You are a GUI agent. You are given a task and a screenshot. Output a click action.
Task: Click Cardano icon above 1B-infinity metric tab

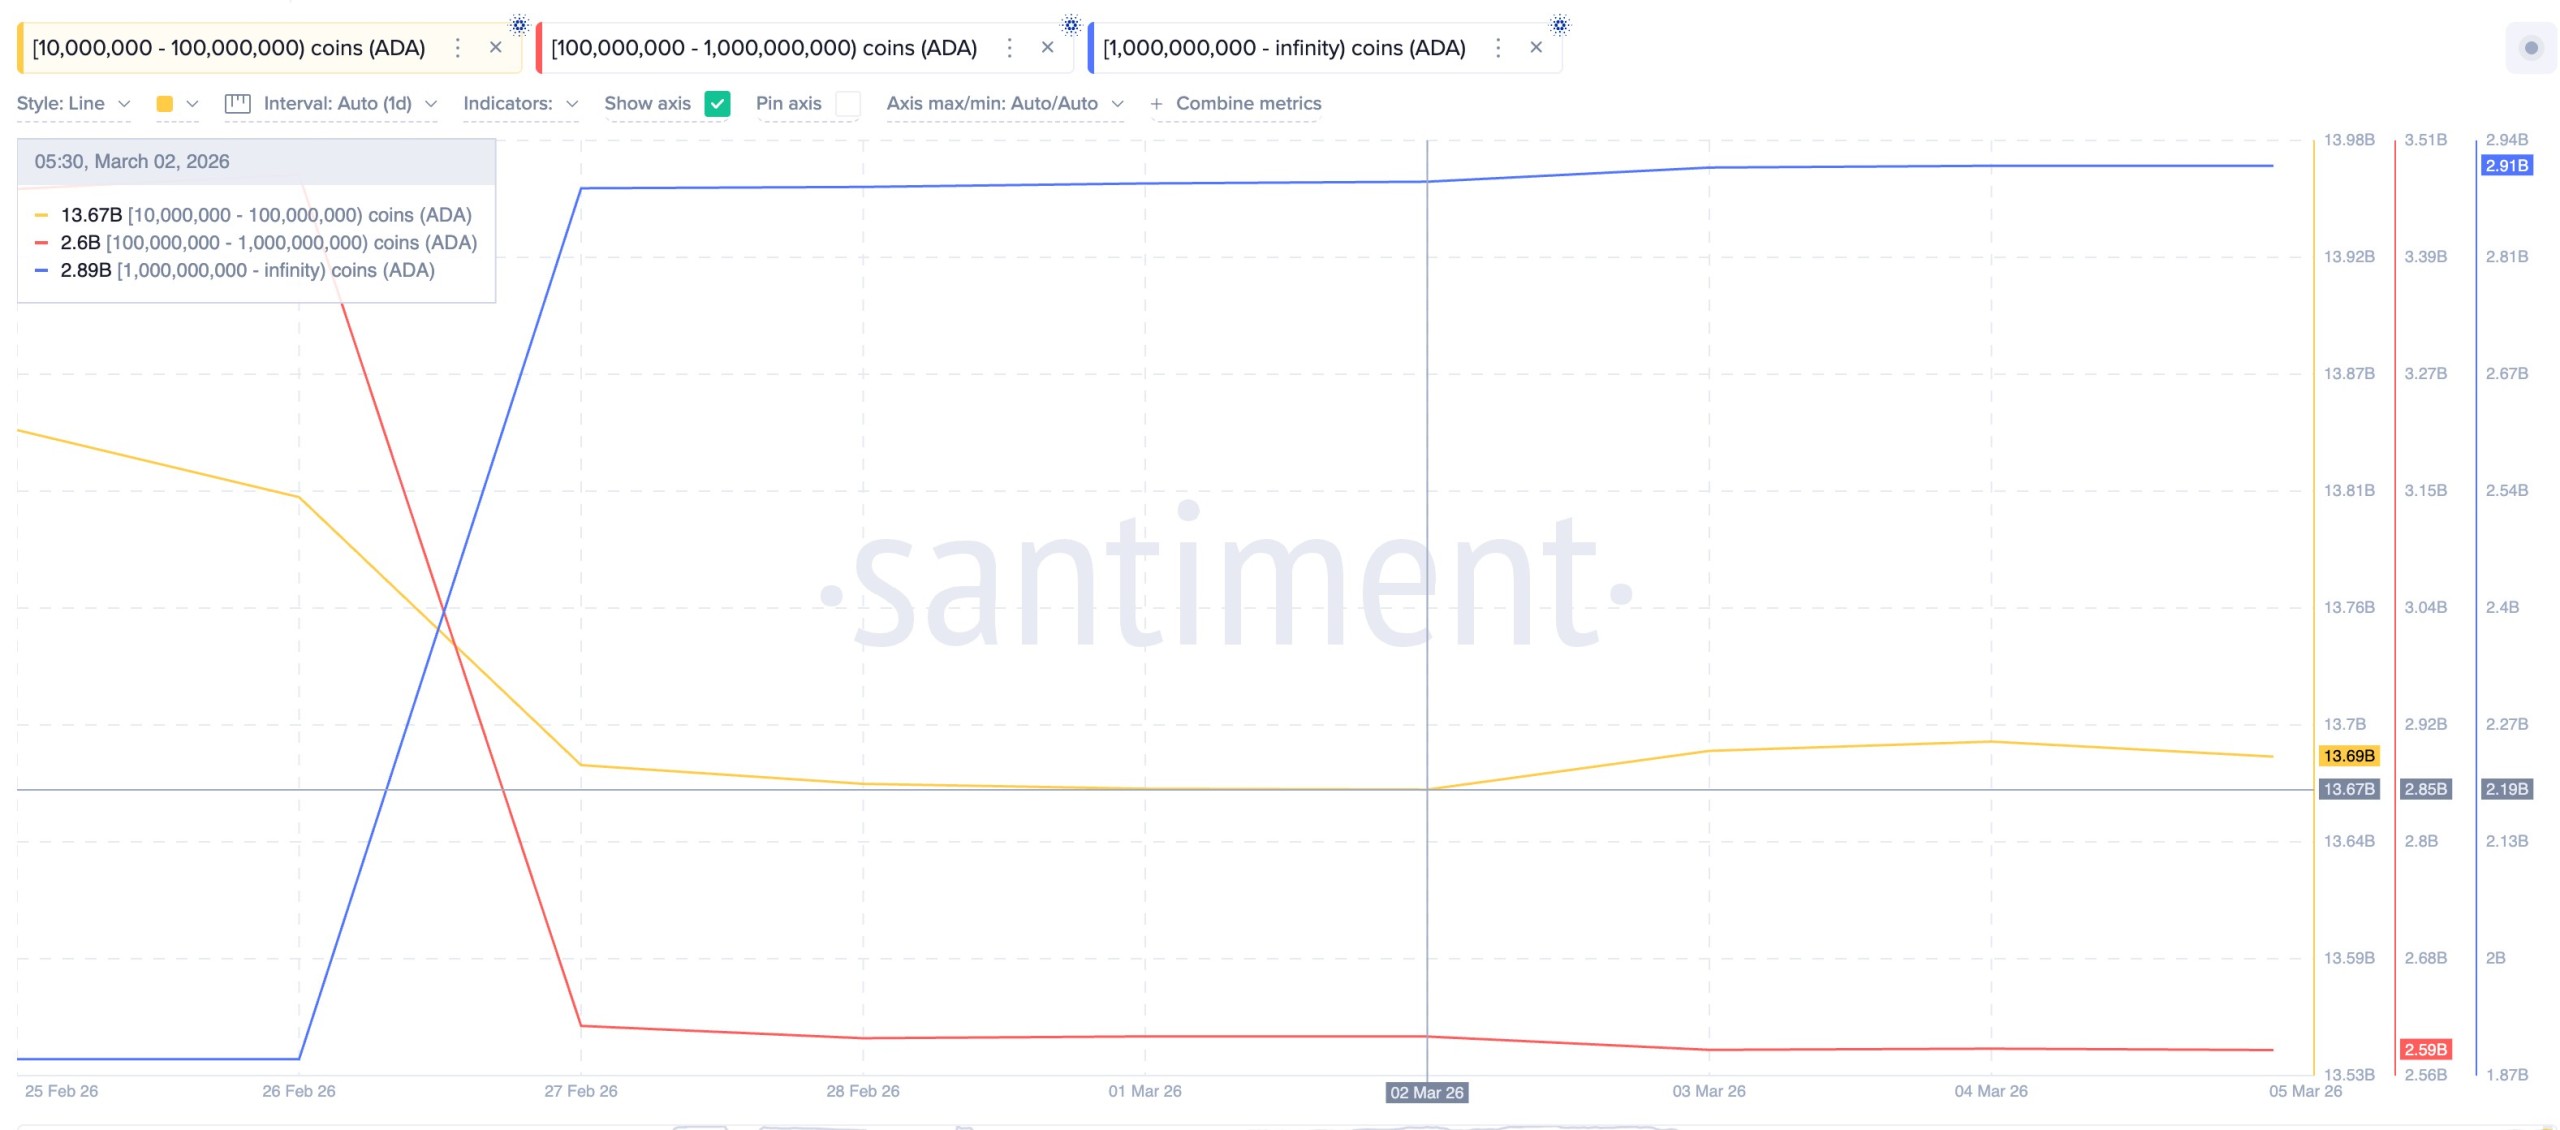pyautogui.click(x=1559, y=25)
